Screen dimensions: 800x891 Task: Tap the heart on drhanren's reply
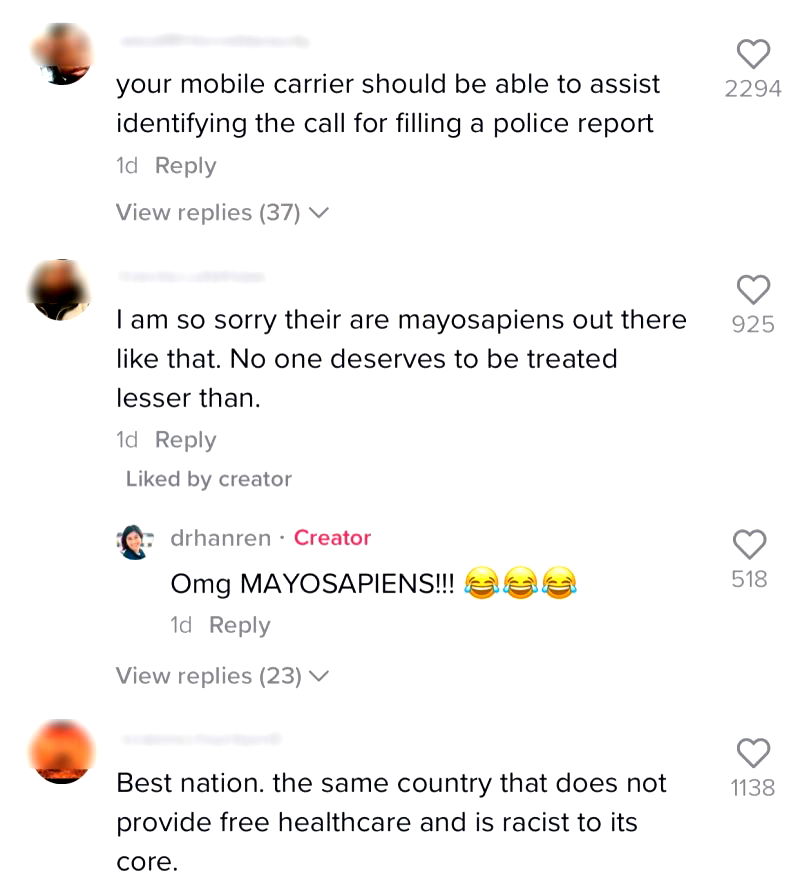[x=749, y=544]
